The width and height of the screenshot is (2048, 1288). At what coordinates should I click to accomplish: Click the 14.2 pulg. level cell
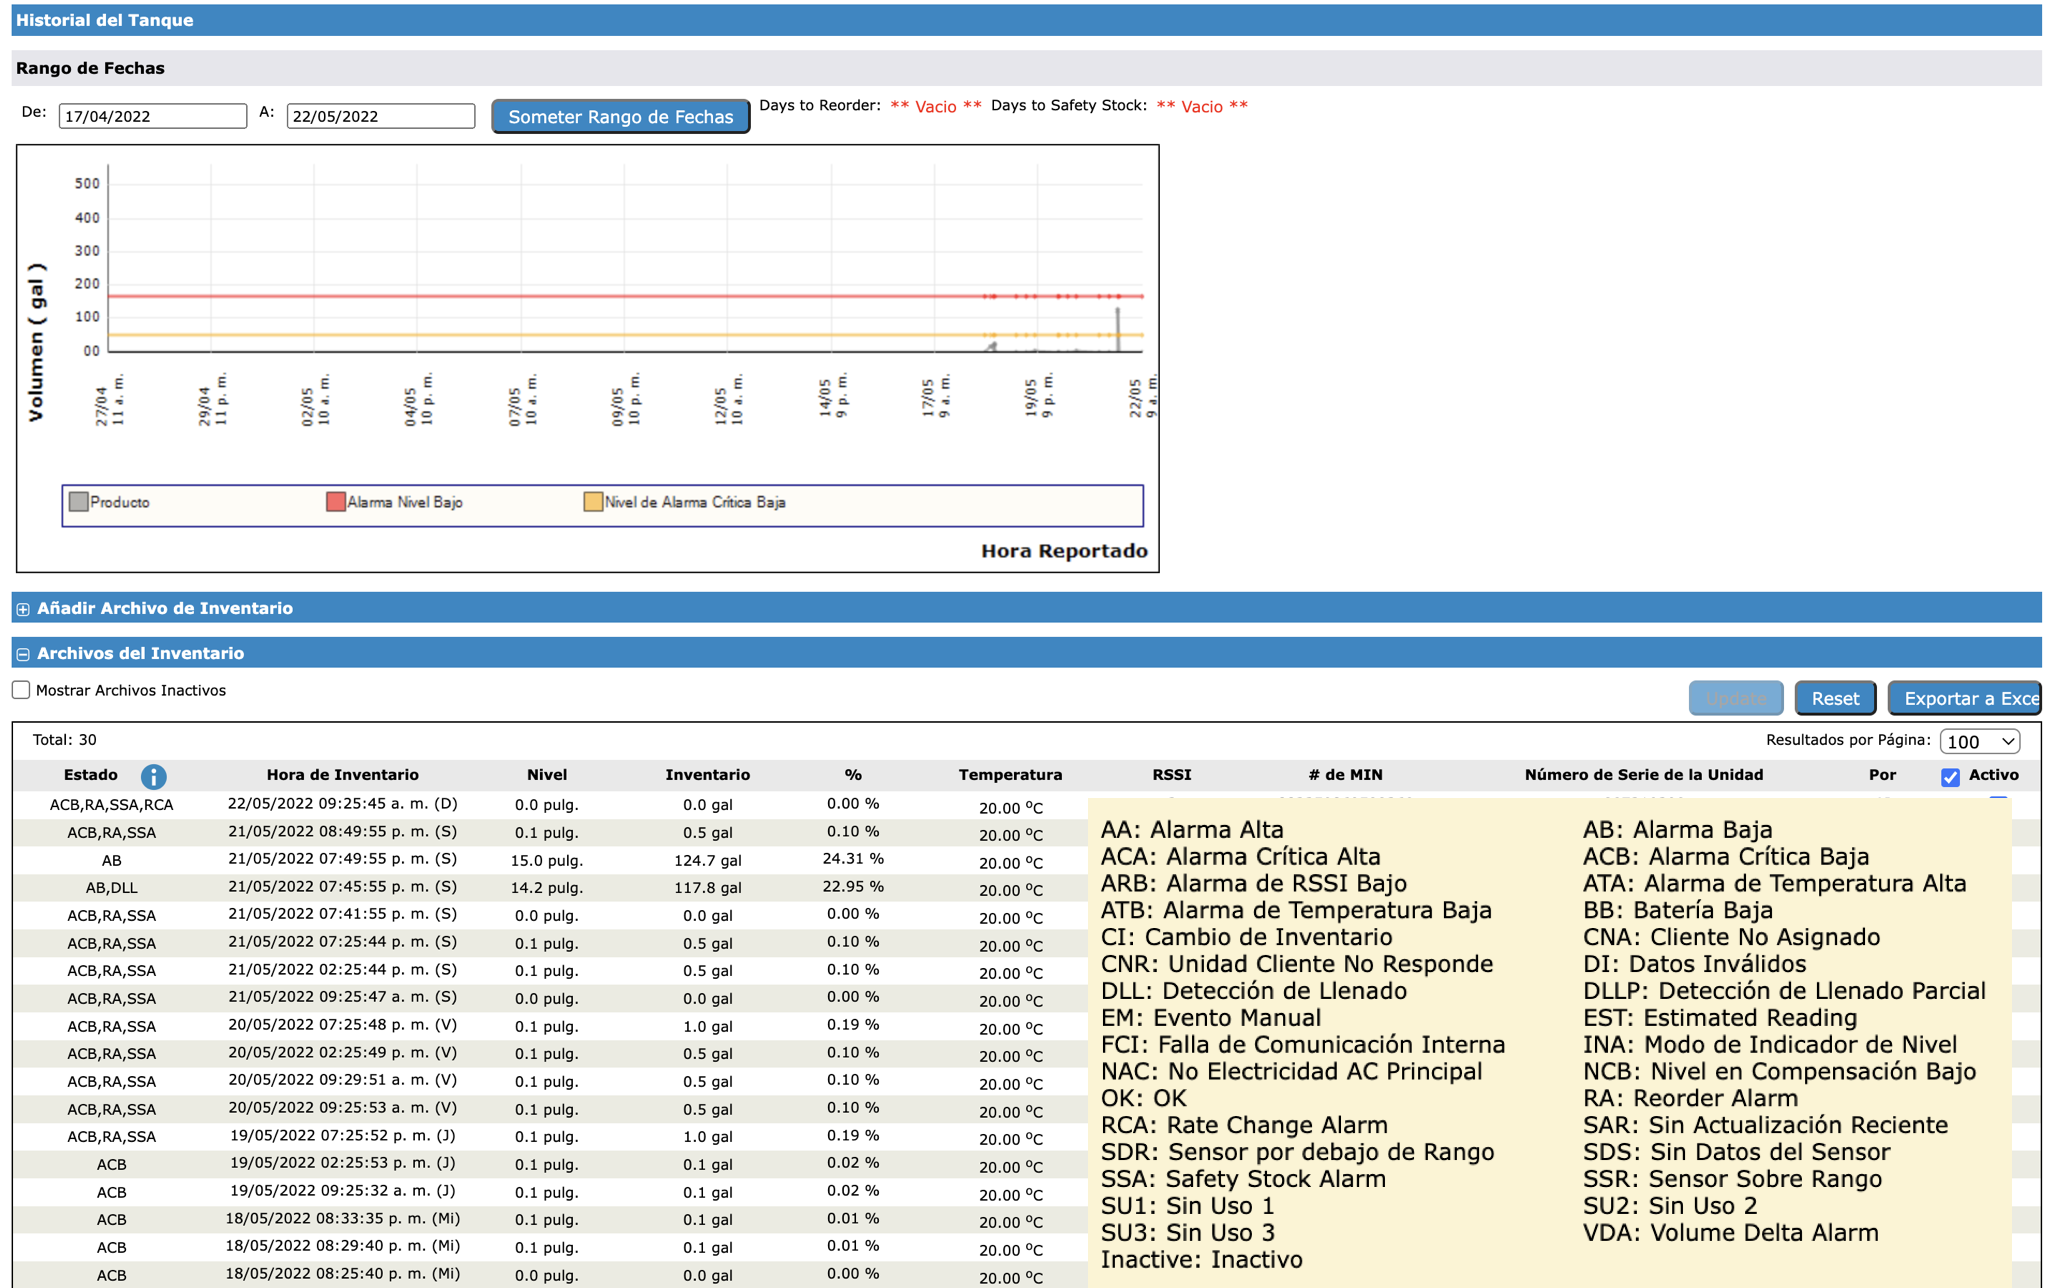tap(547, 888)
